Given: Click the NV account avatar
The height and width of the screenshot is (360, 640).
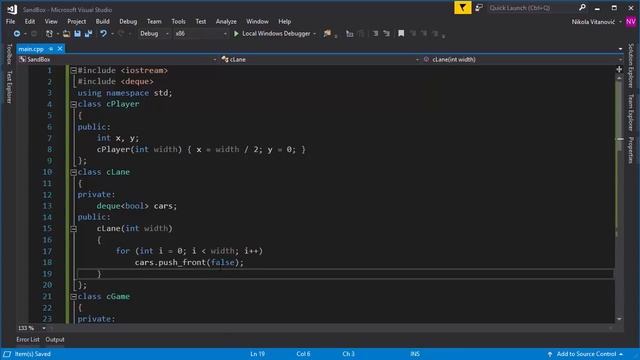Looking at the screenshot, I should click(x=631, y=22).
